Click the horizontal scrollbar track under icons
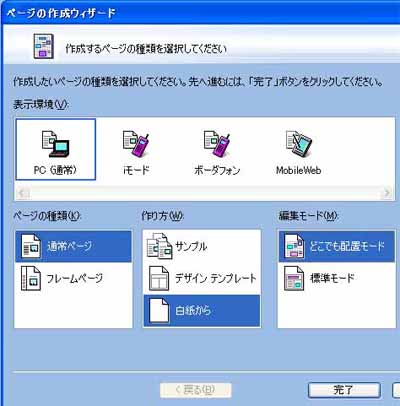Image resolution: width=400 pixels, height=406 pixels. pyautogui.click(x=205, y=193)
